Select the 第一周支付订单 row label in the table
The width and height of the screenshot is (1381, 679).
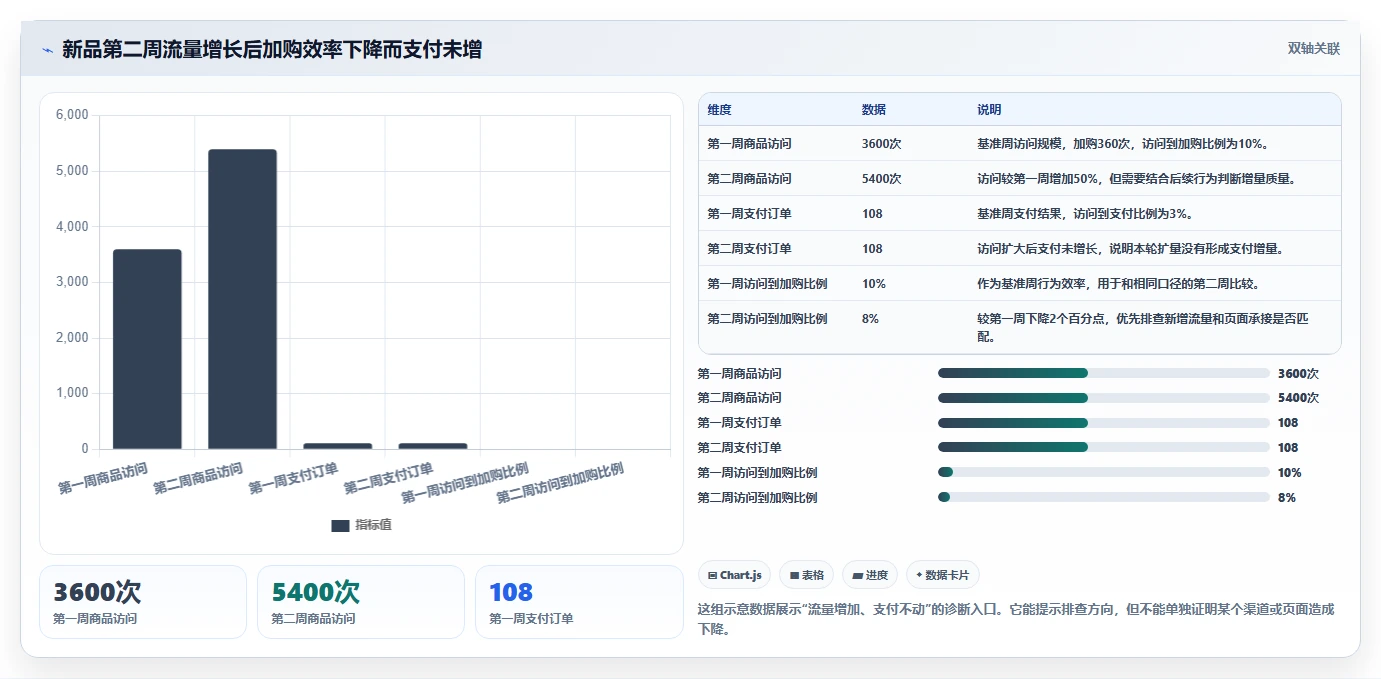[749, 214]
